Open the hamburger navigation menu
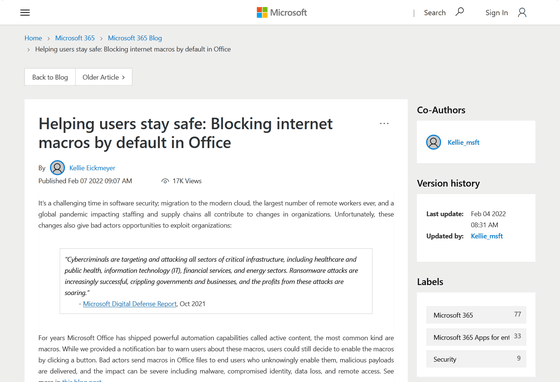The image size is (560, 382). pyautogui.click(x=25, y=12)
